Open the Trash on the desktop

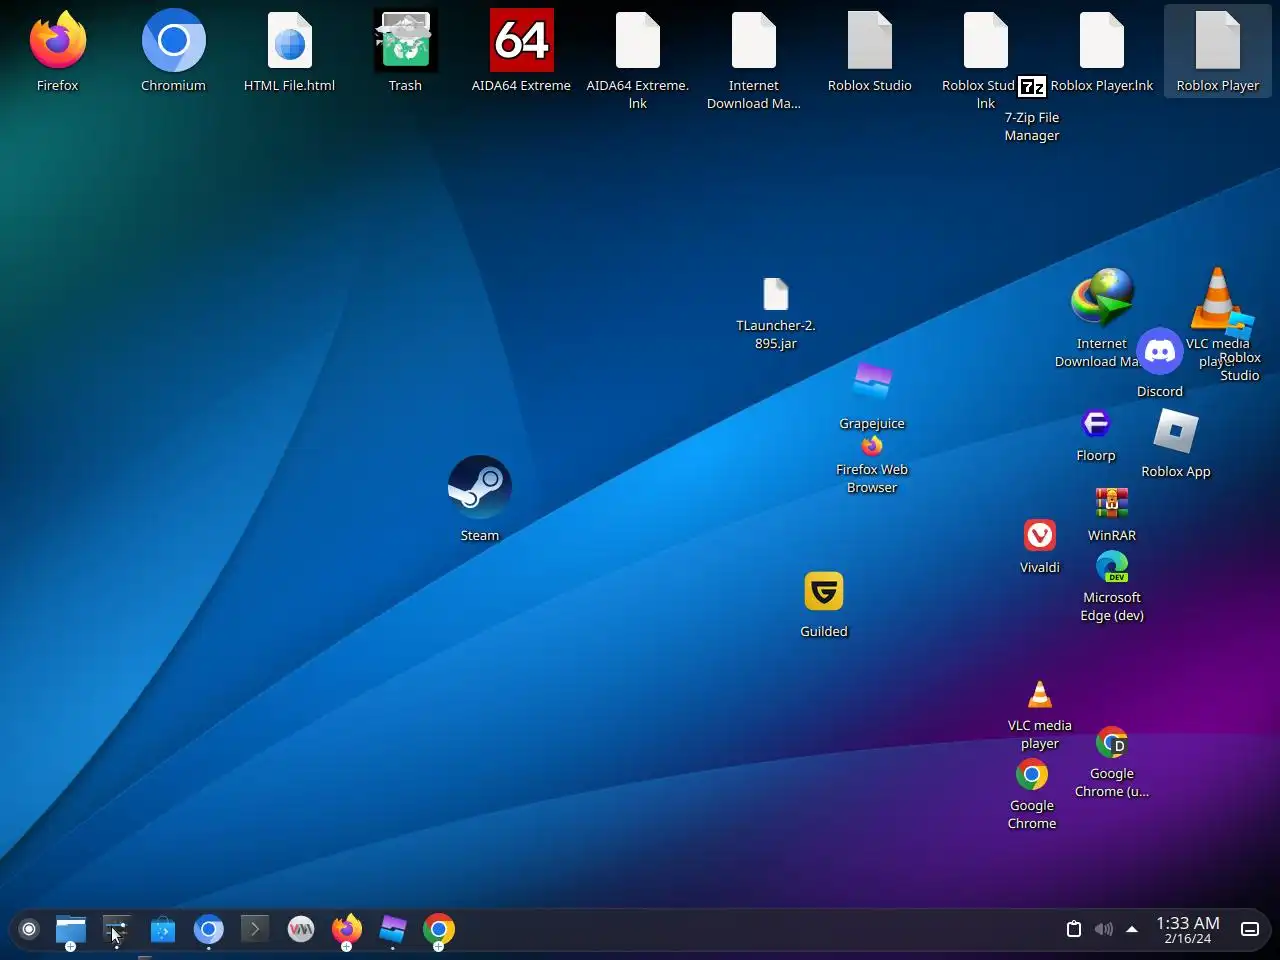(405, 40)
